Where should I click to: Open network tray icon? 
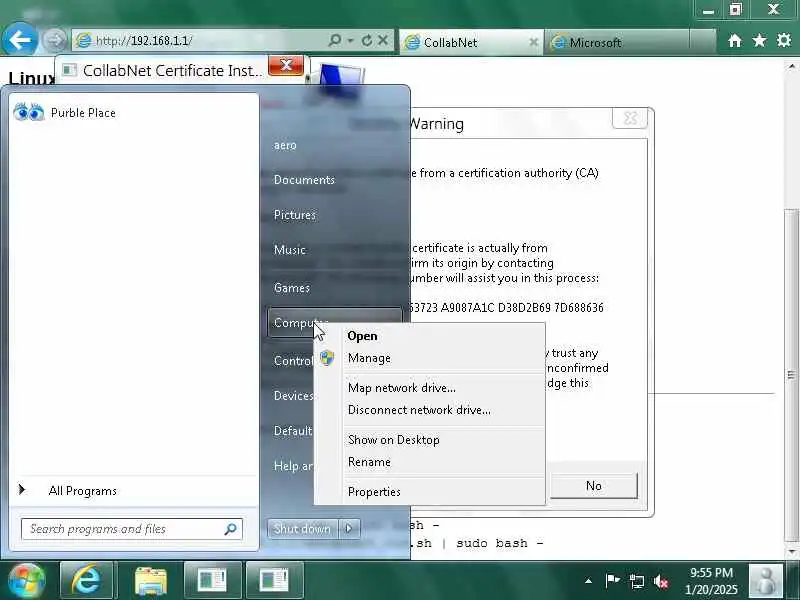click(x=637, y=581)
